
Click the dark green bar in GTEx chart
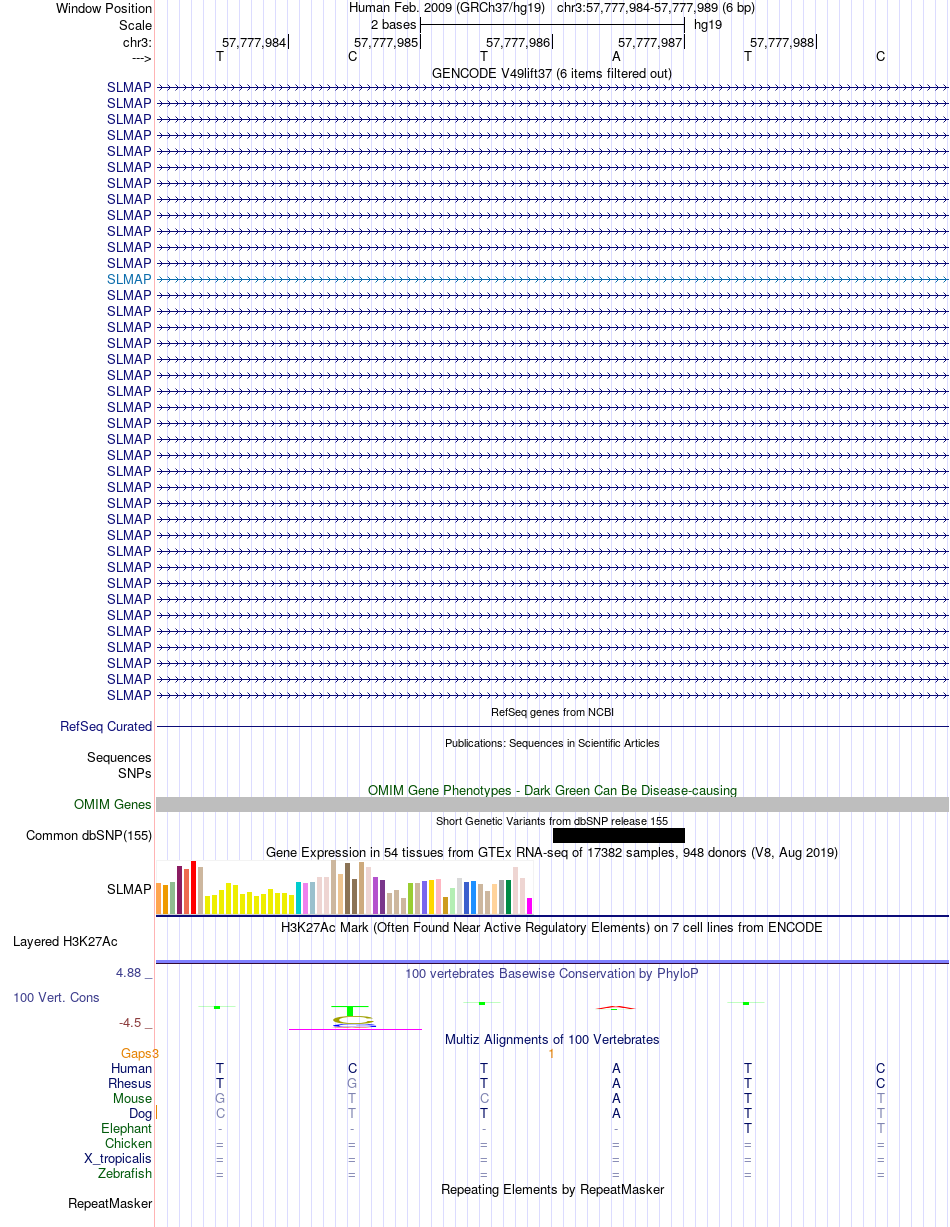(x=509, y=896)
